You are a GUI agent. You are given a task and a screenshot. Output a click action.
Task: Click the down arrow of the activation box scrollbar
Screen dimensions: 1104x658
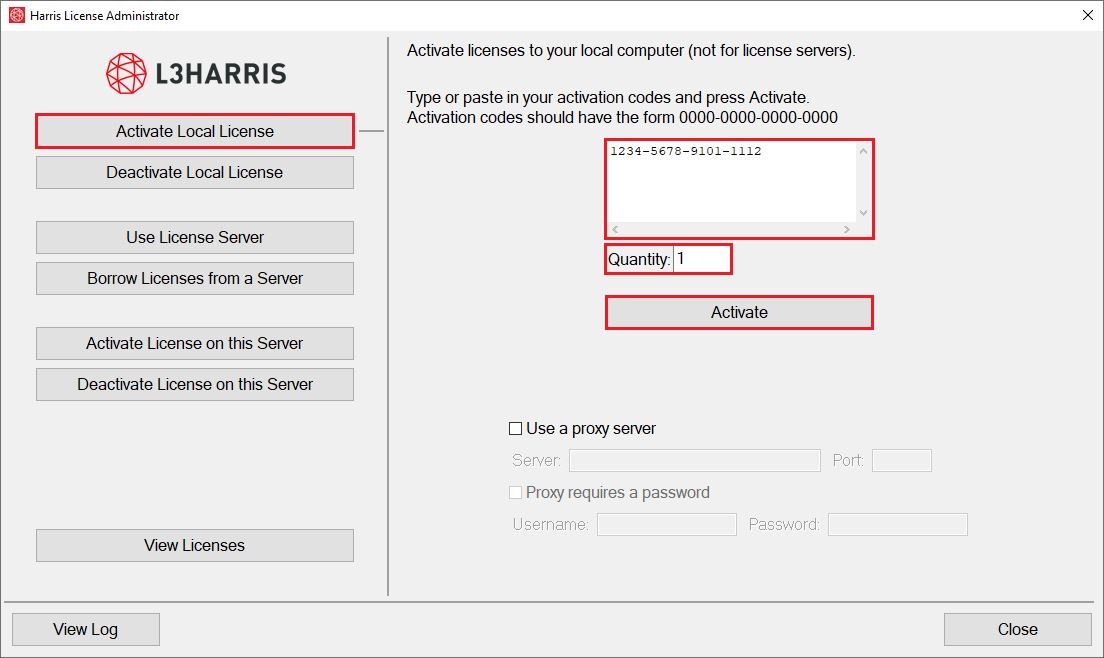click(x=864, y=213)
